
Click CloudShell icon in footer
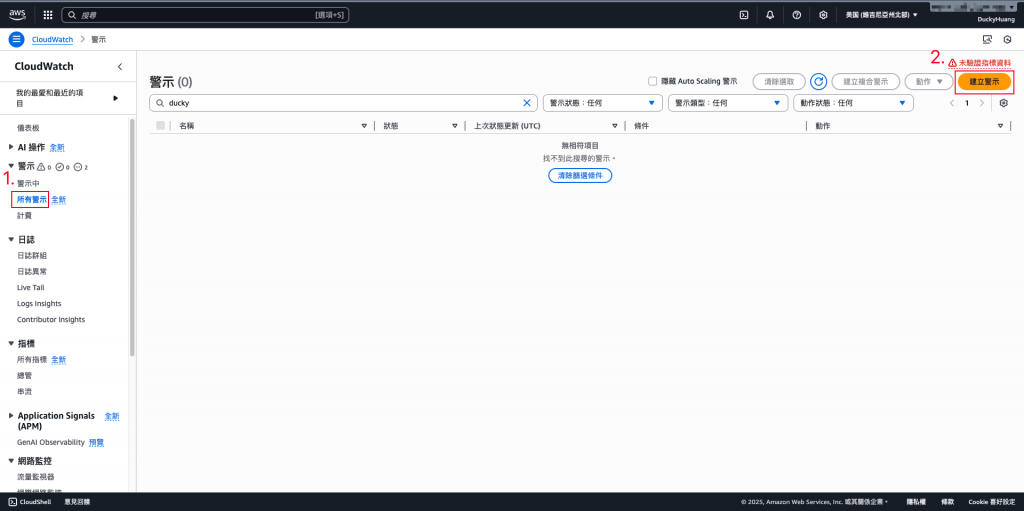pyautogui.click(x=12, y=502)
